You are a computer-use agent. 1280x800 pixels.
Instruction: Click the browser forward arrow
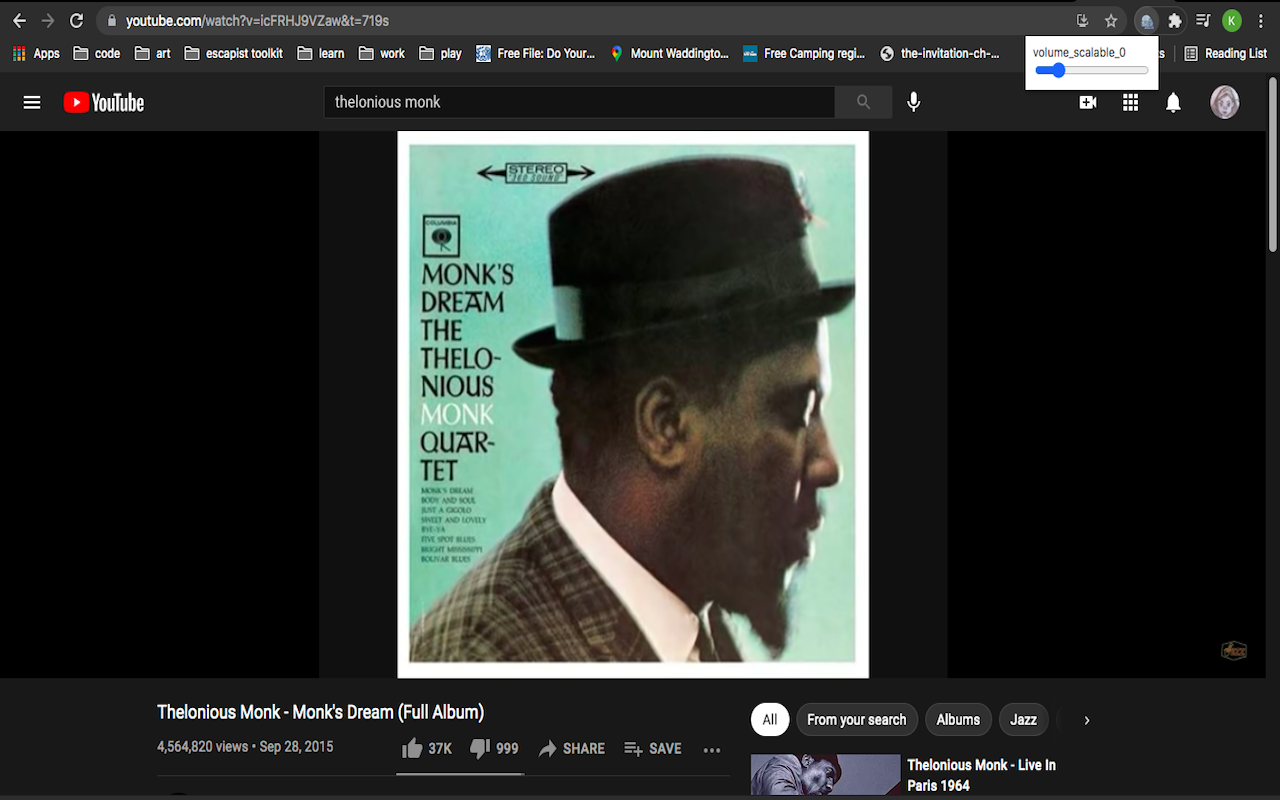(x=48, y=20)
